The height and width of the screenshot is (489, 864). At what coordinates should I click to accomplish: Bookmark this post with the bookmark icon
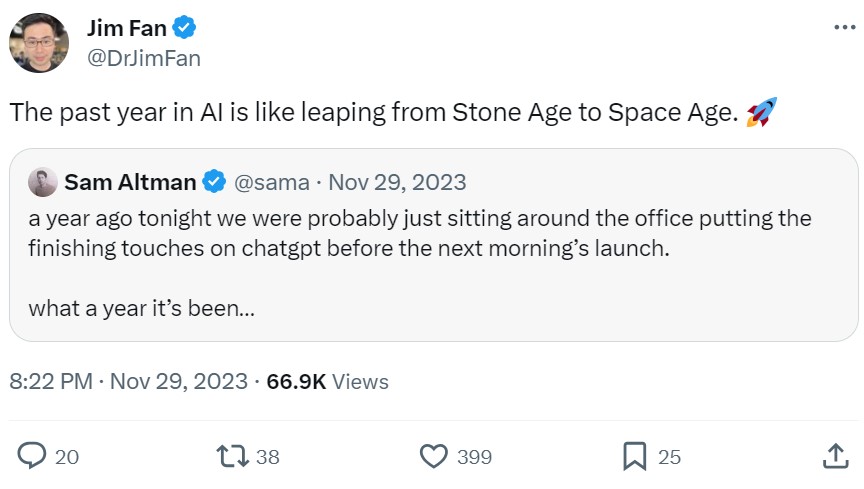point(634,457)
